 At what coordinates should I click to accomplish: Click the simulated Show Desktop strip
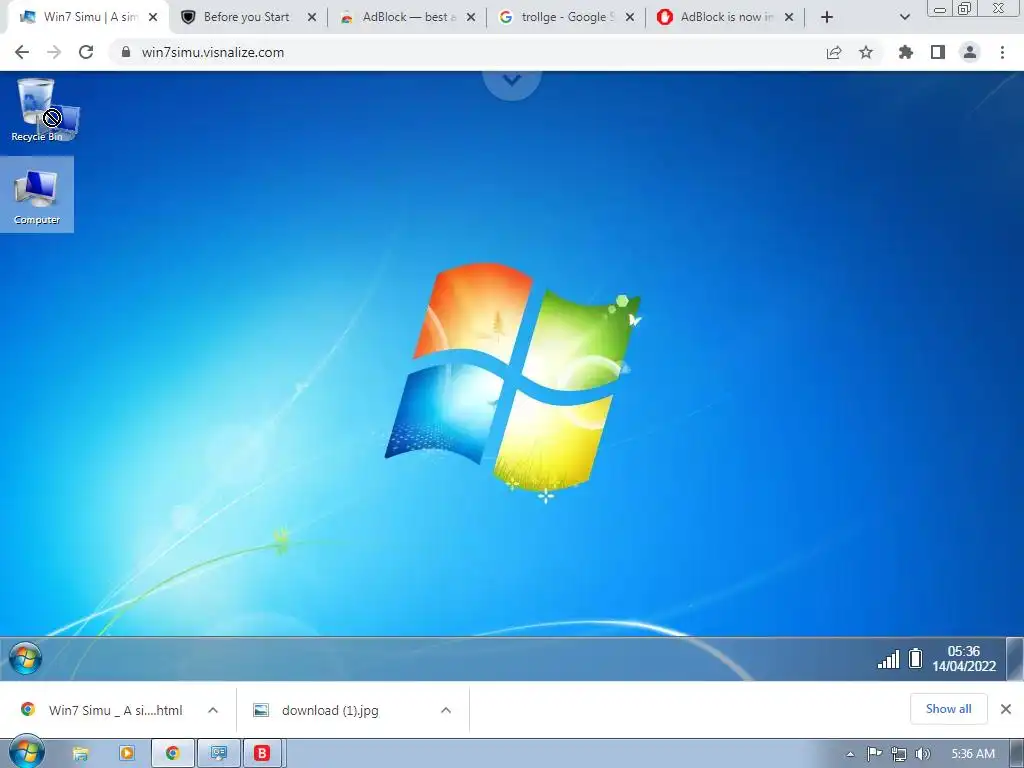pyautogui.click(x=1014, y=659)
